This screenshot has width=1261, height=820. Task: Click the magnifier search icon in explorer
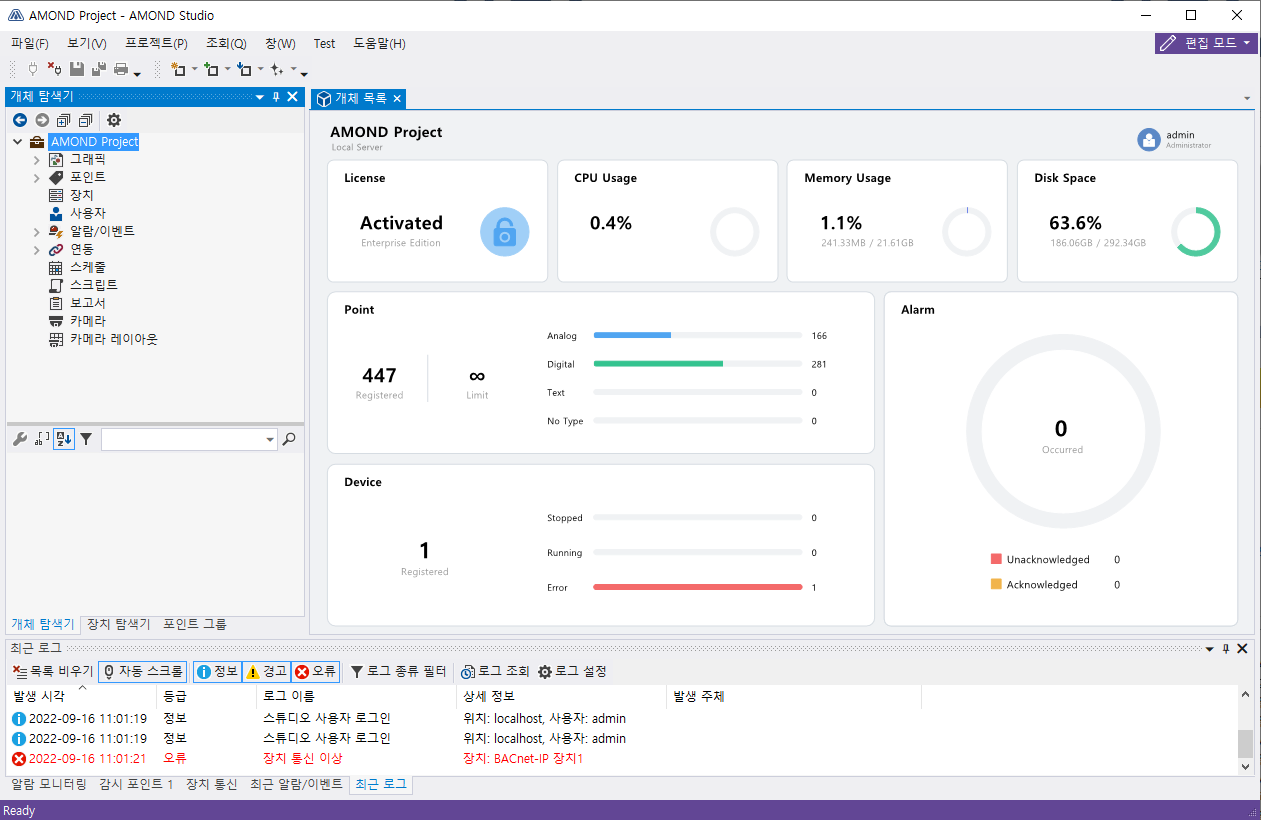pos(289,439)
